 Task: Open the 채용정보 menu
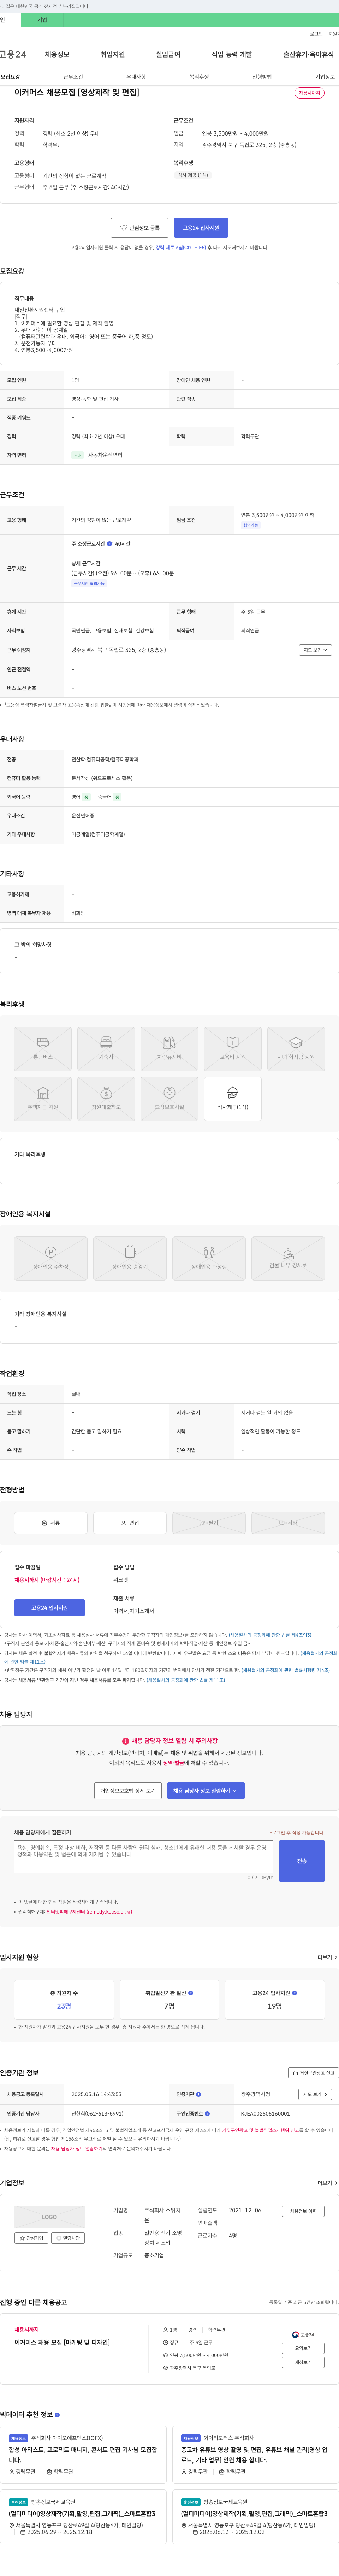click(57, 54)
